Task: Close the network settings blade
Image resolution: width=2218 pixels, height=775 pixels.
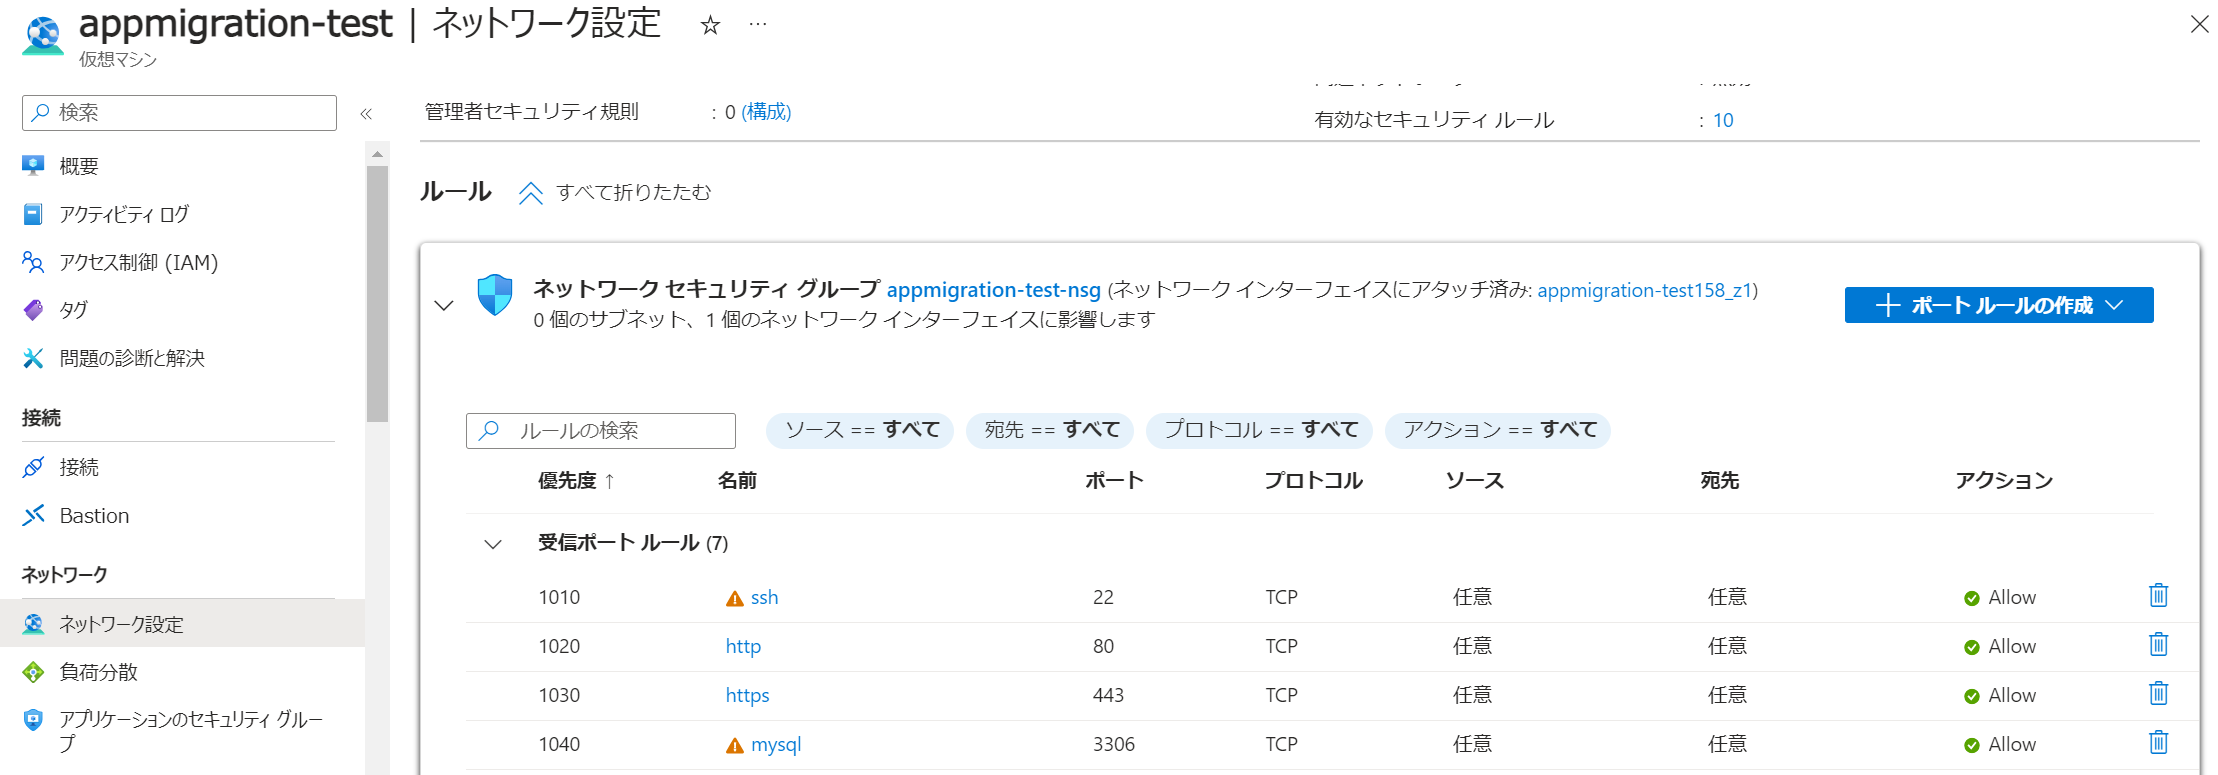Action: pos(2199,24)
